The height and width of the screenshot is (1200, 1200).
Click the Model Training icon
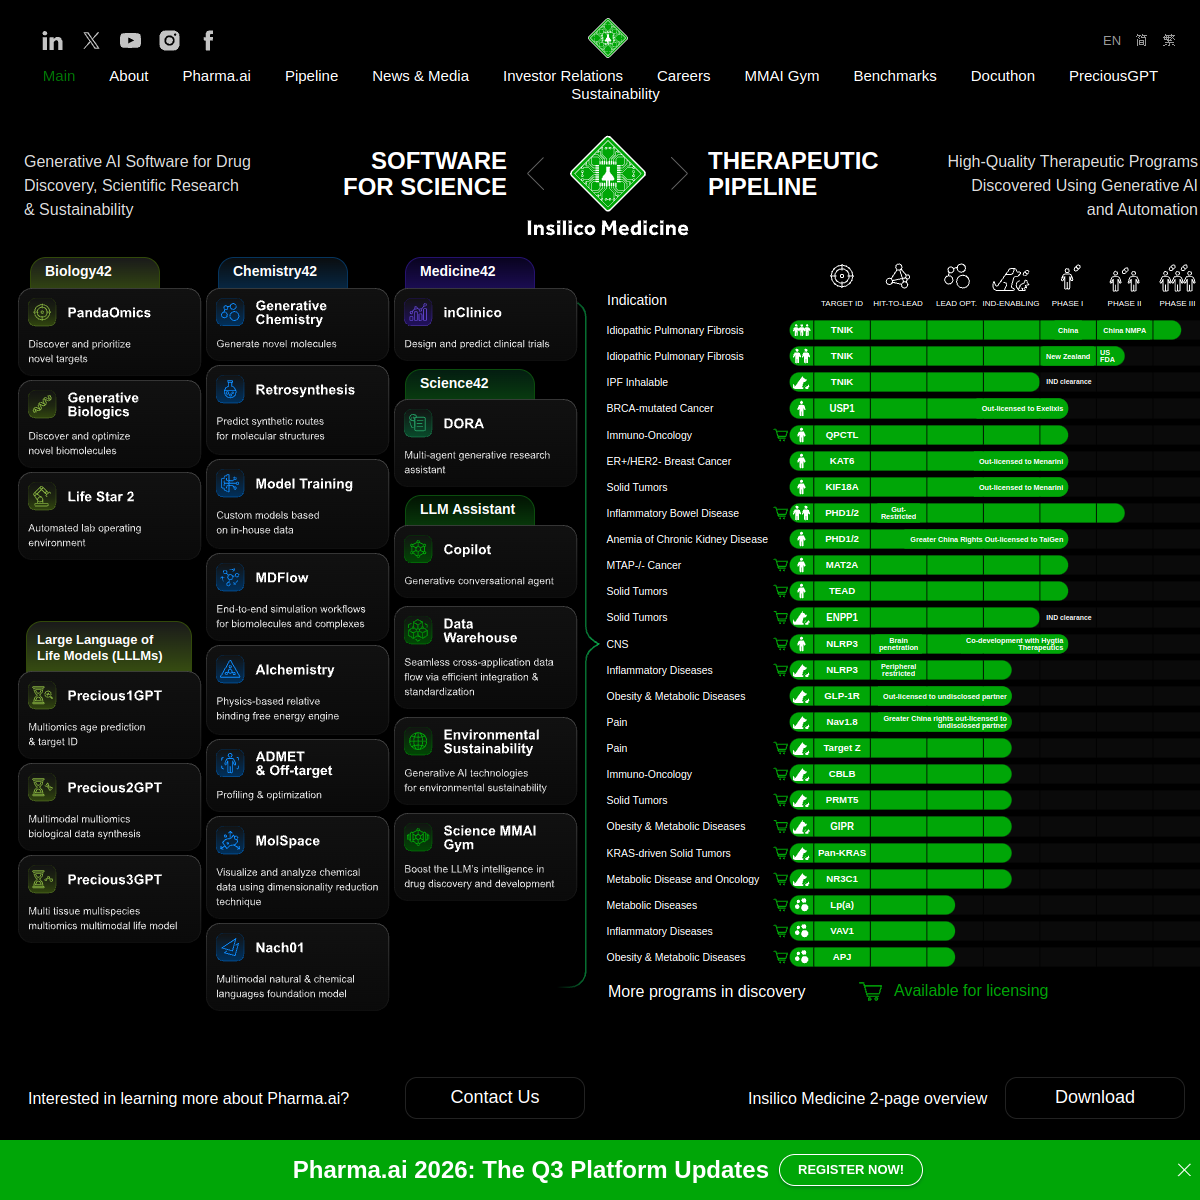pos(230,484)
